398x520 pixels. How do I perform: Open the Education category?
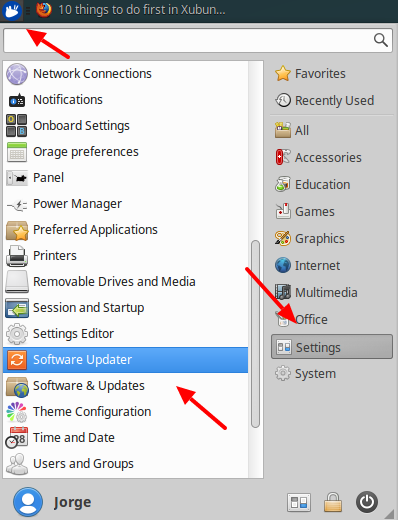tap(313, 184)
